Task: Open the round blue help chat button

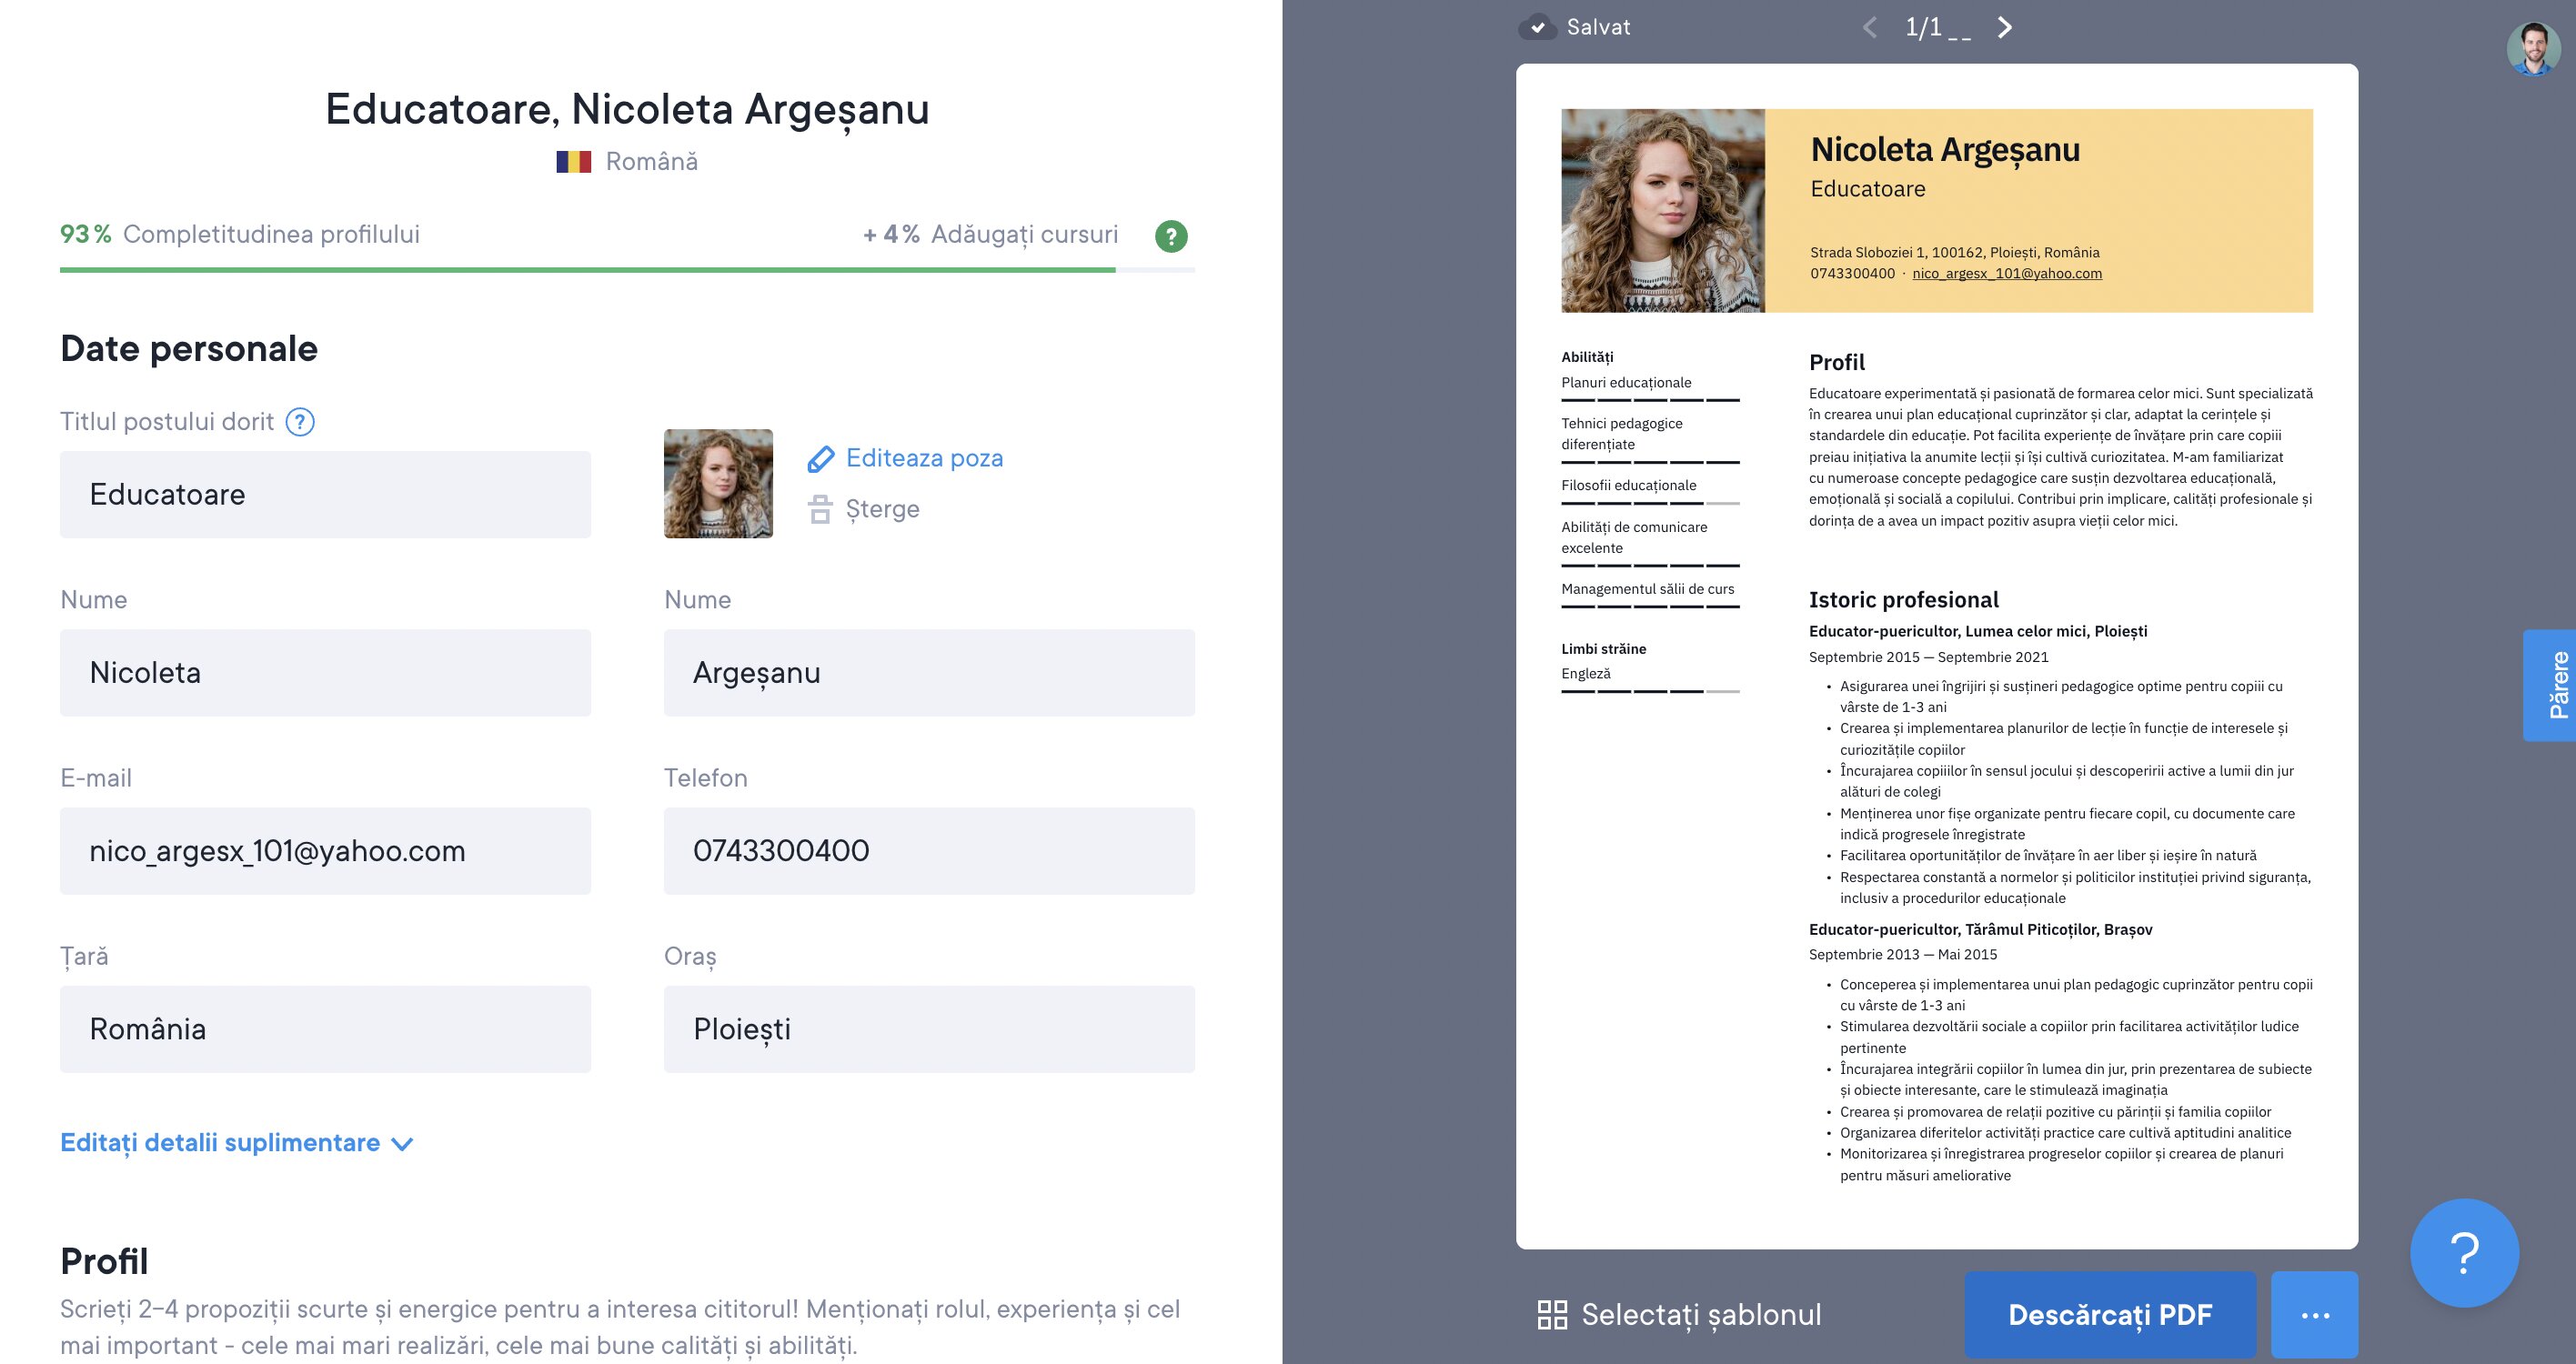Action: pos(2464,1252)
